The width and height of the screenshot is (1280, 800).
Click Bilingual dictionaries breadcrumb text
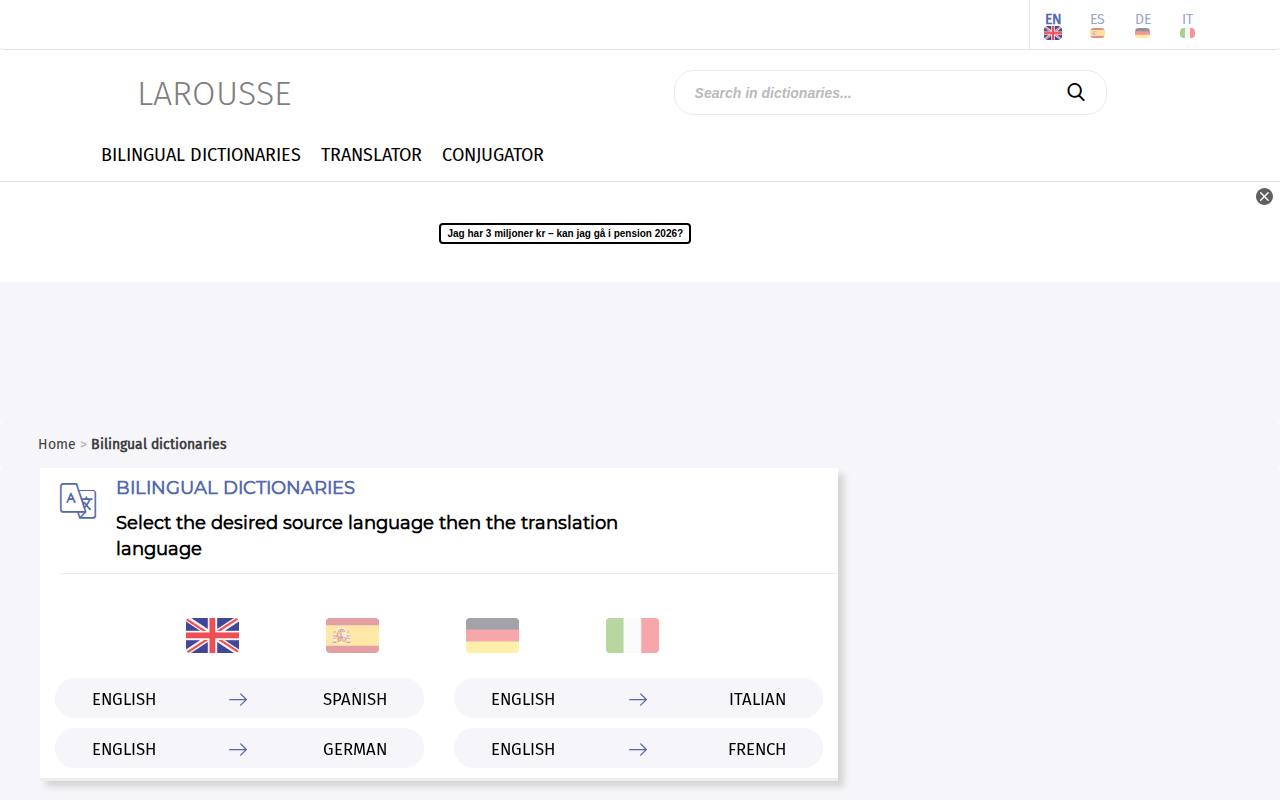click(x=159, y=444)
